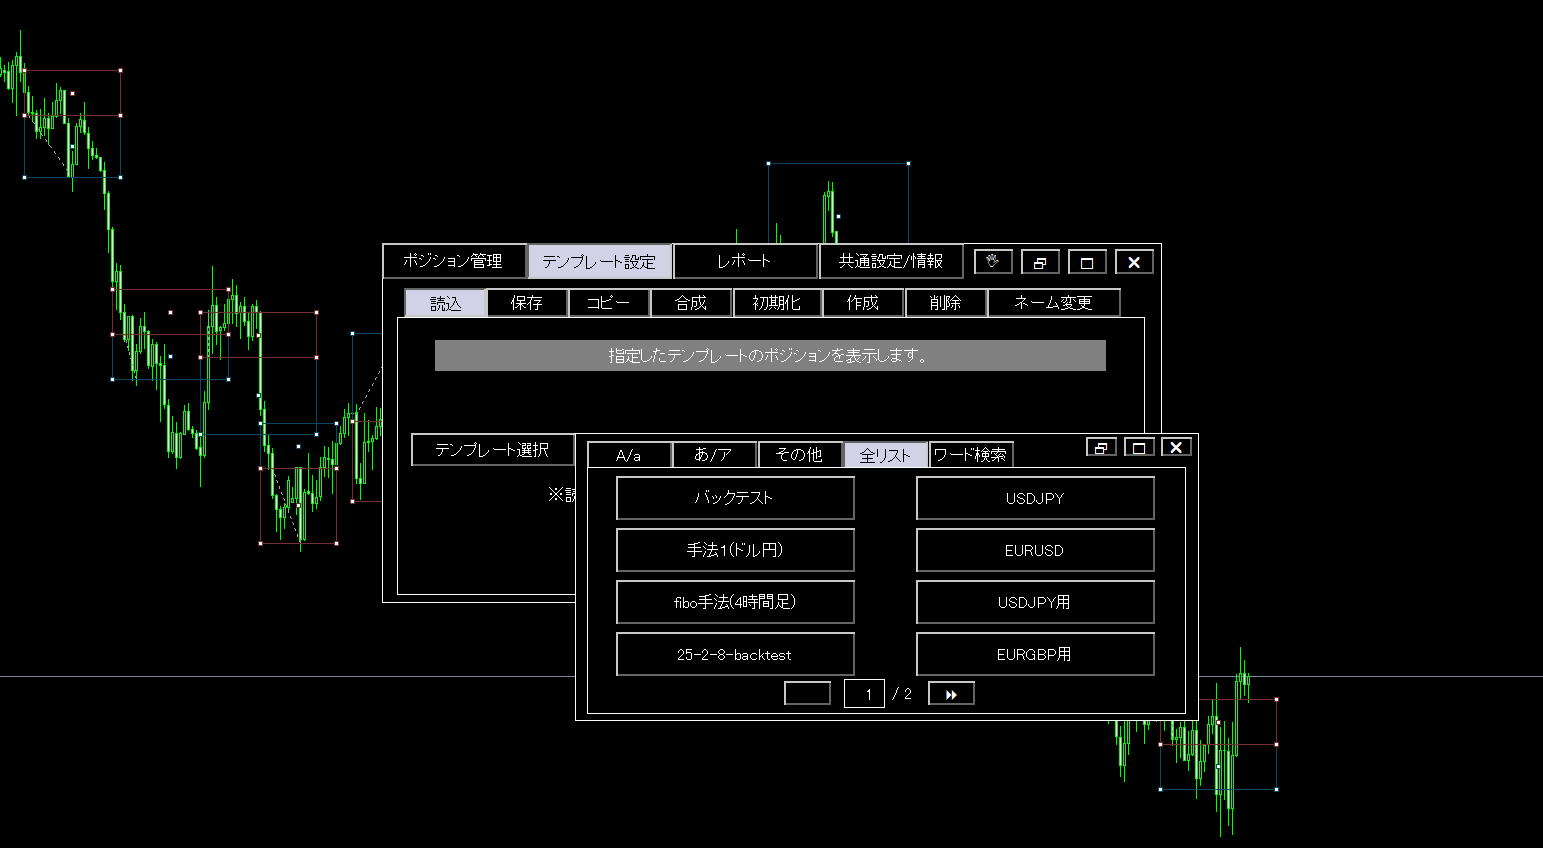Open the 初期化 sub-tab
This screenshot has height=848, width=1543.
pos(777,302)
